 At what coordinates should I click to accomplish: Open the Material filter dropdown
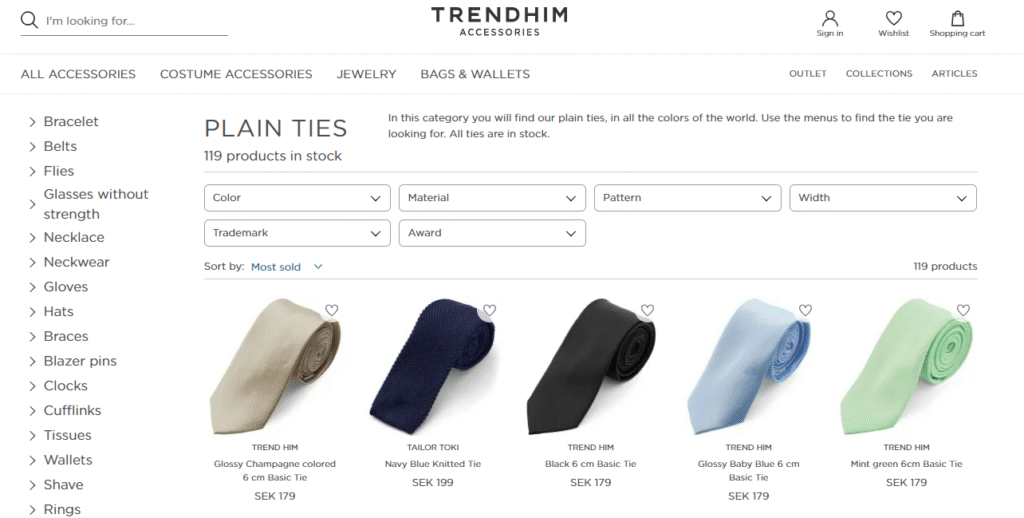coord(492,198)
